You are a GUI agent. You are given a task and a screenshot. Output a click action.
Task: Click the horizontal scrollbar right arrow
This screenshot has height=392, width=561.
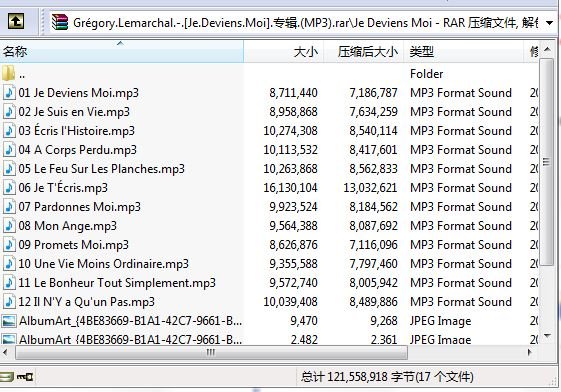point(530,353)
